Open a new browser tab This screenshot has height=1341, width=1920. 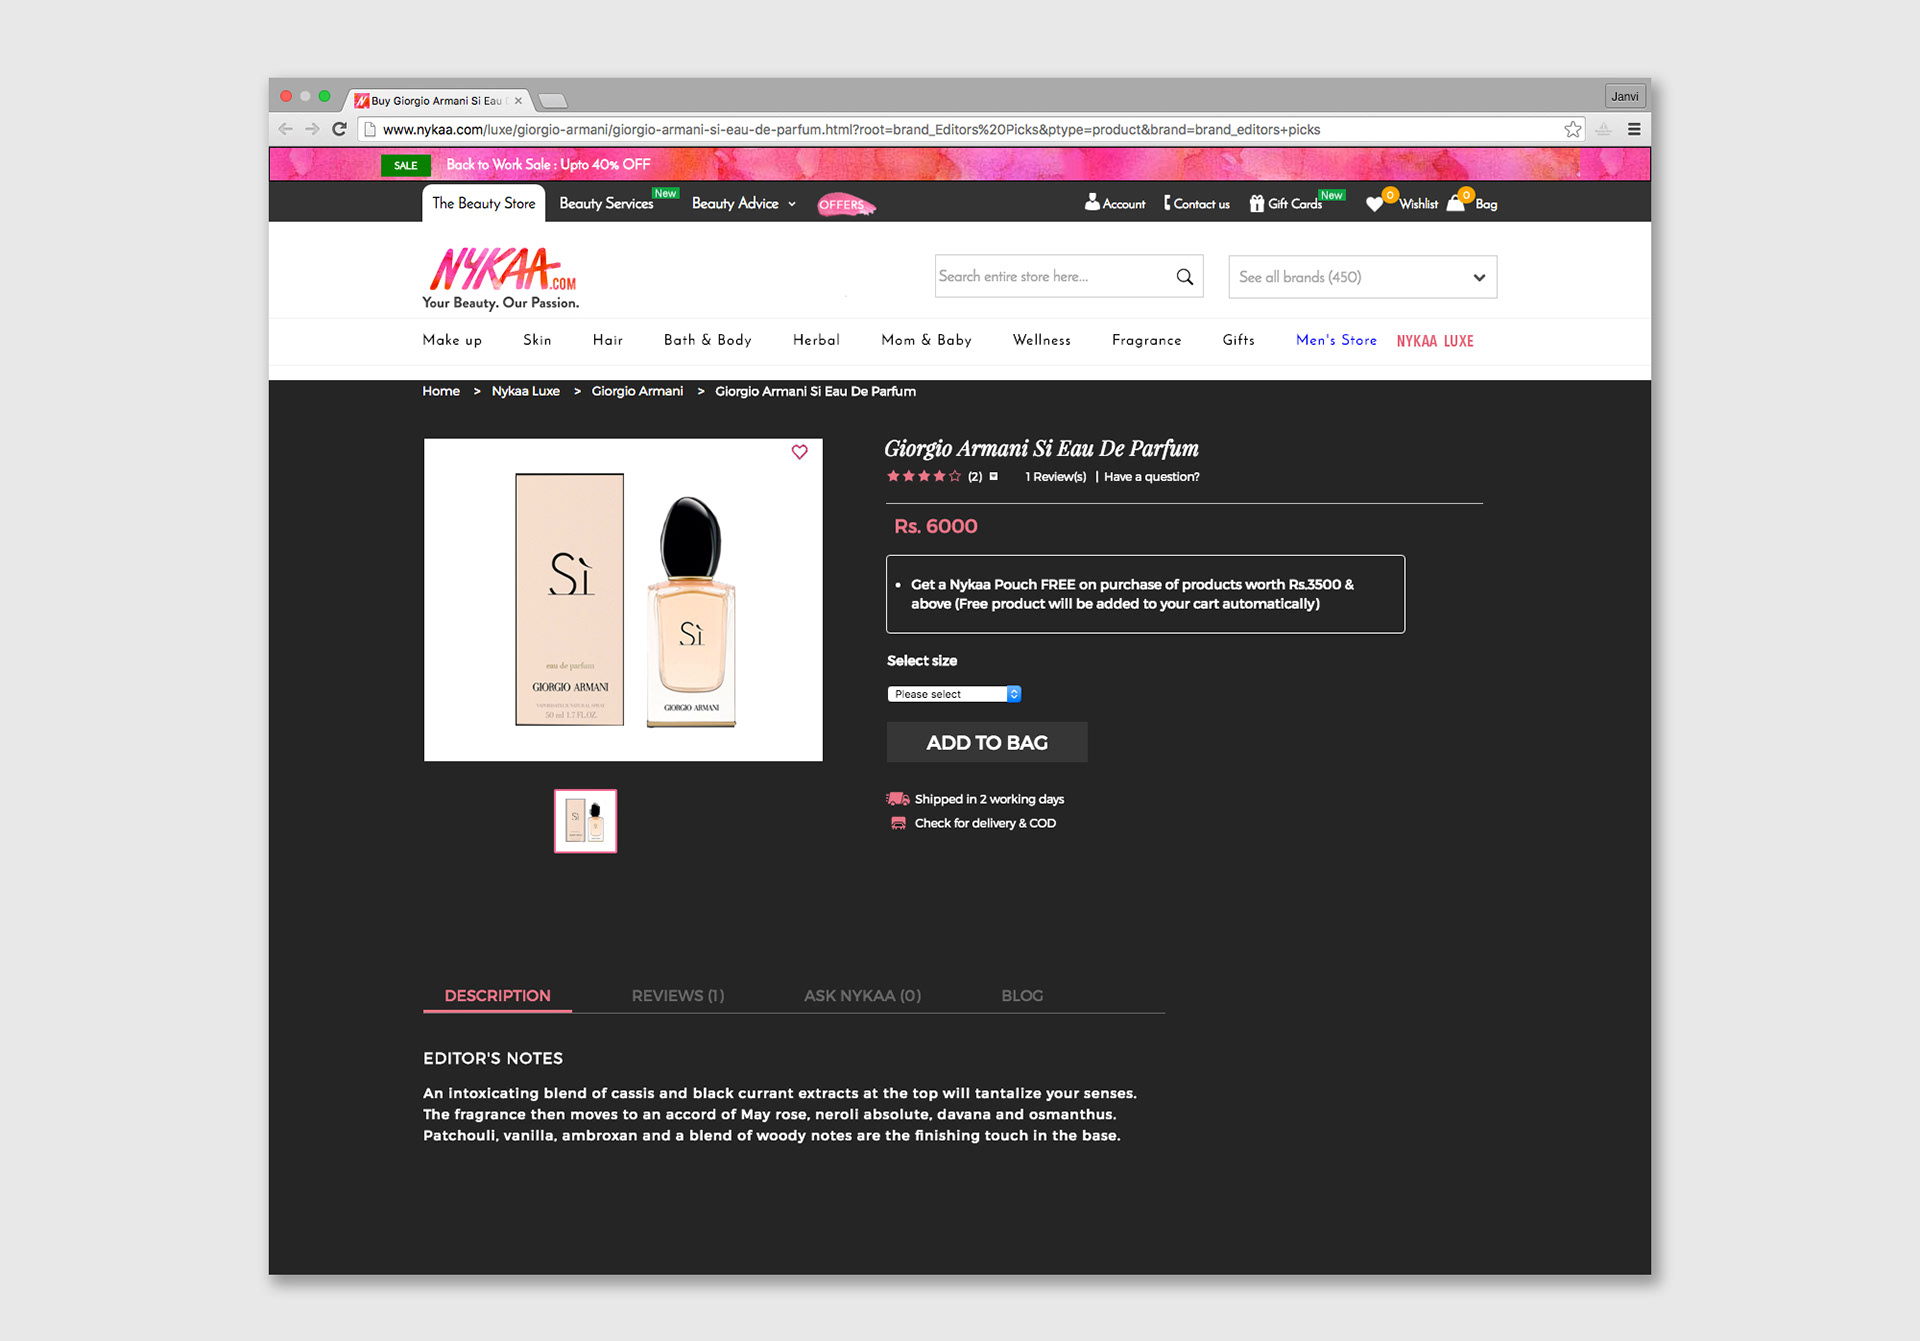point(553,100)
